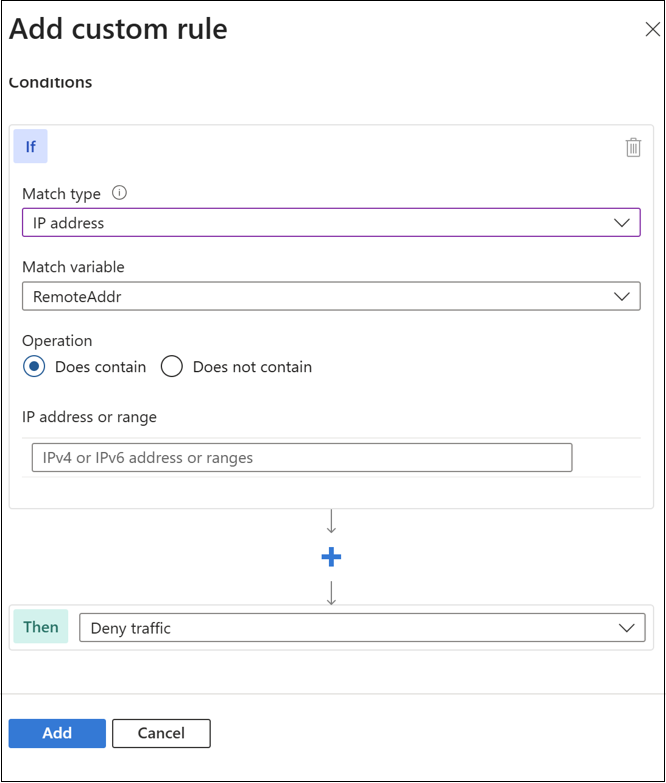Add another condition with the plus icon
This screenshot has width=666, height=783.
[x=331, y=558]
